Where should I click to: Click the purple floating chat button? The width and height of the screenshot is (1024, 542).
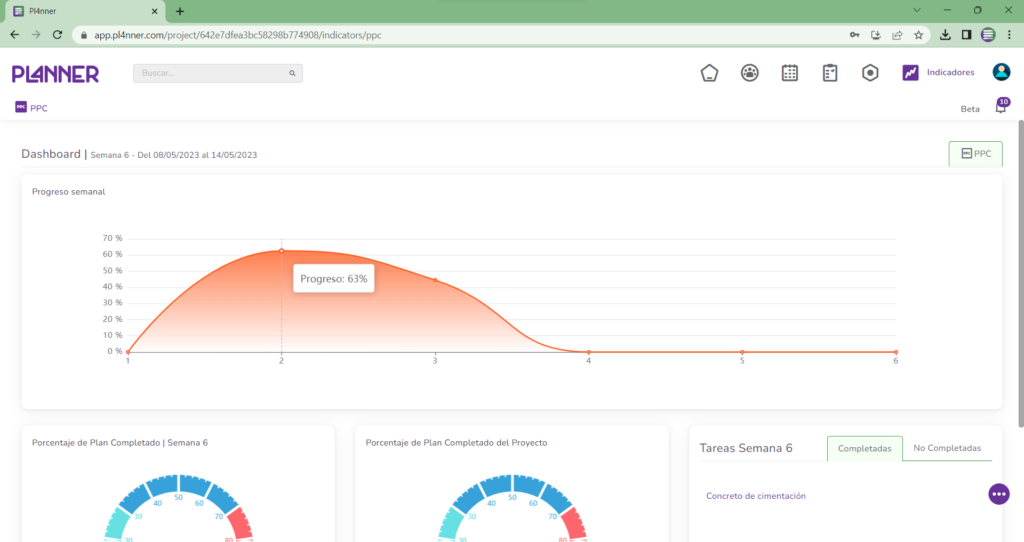(x=998, y=494)
